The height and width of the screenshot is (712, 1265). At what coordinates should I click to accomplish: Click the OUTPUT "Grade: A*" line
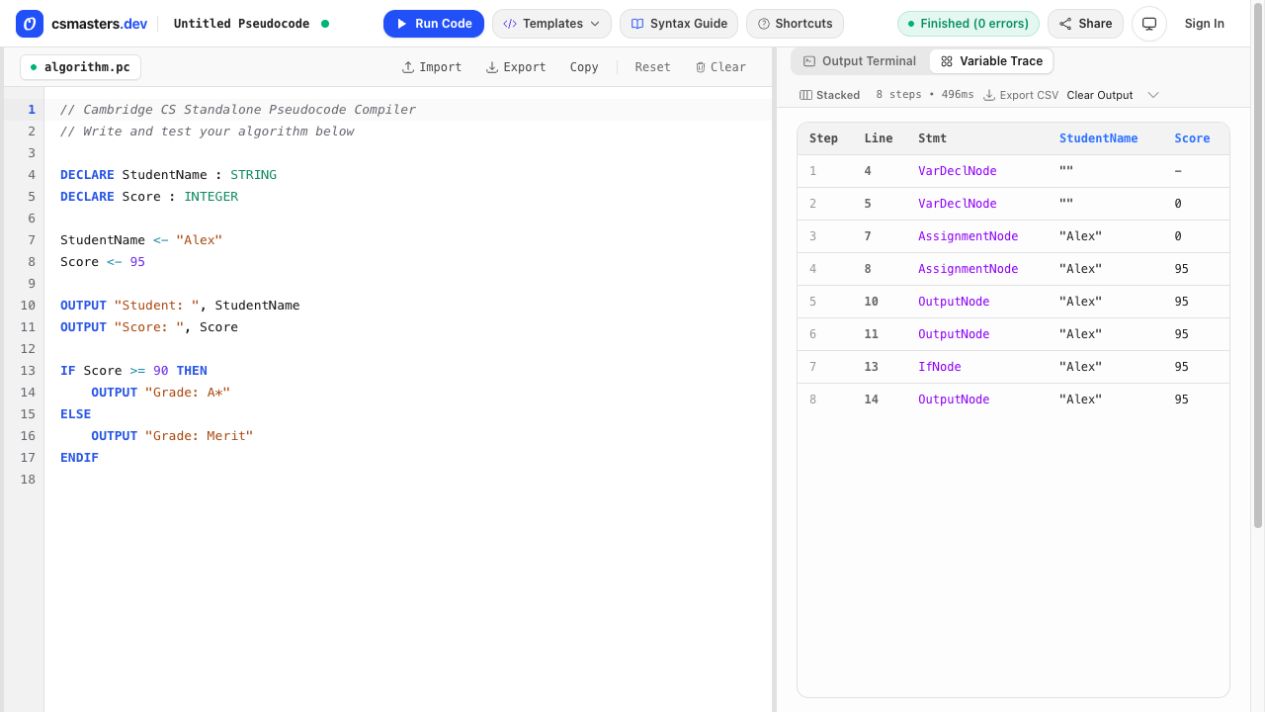pyautogui.click(x=160, y=392)
